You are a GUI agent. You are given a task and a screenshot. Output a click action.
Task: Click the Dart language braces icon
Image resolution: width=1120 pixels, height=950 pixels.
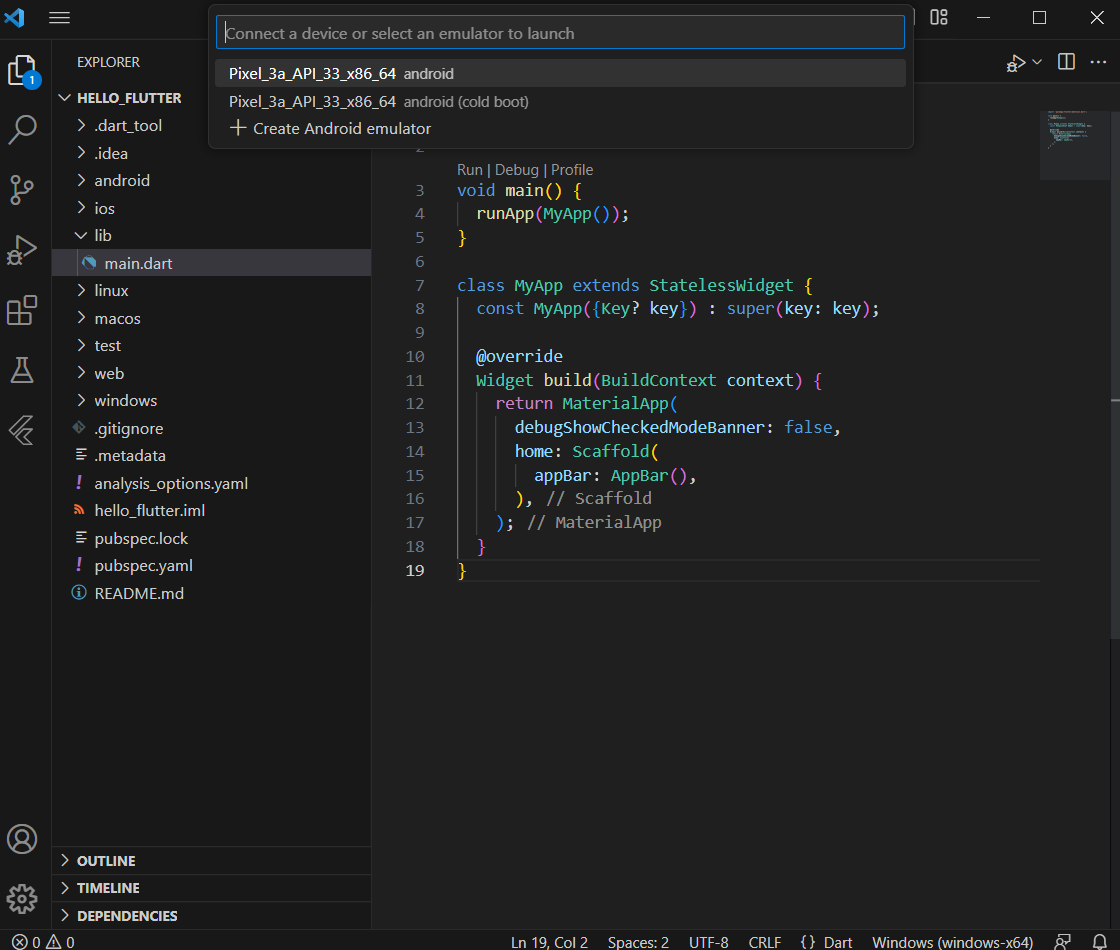[x=808, y=941]
